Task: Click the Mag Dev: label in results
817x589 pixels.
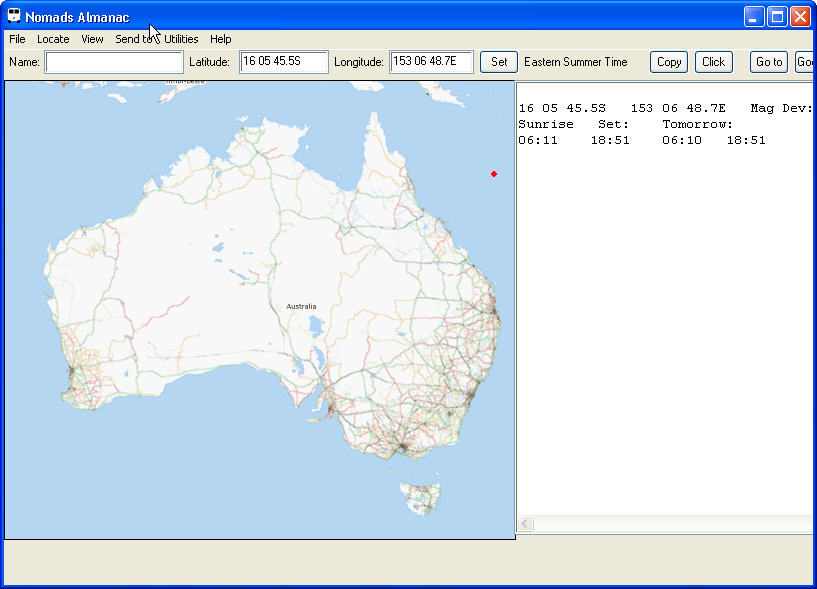Action: coord(782,108)
